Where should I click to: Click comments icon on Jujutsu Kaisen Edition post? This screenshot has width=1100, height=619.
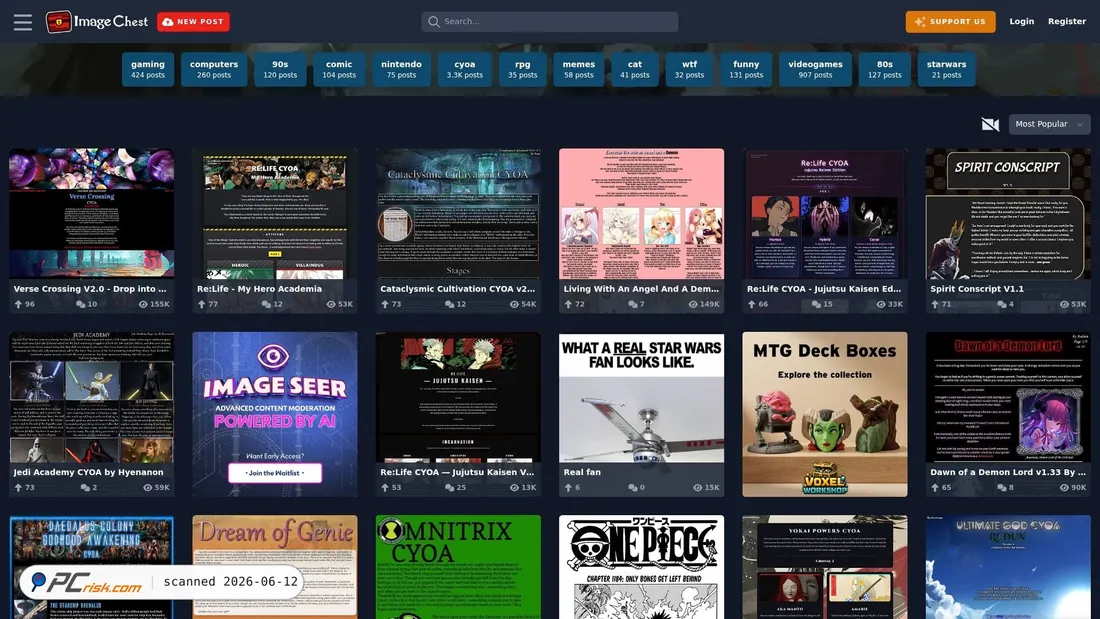[x=816, y=304]
